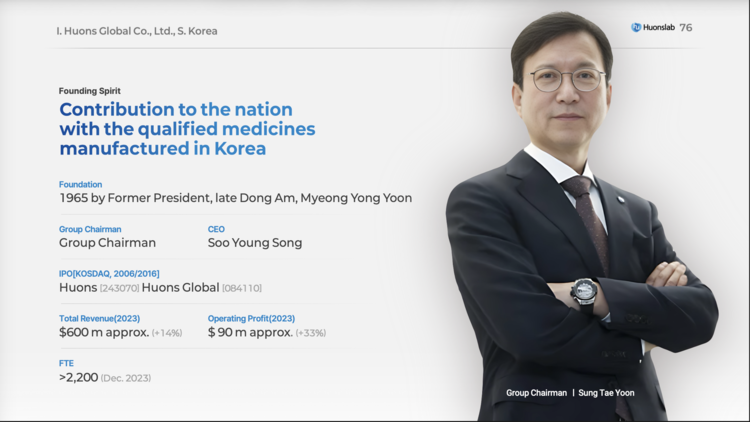Click the Huonslab logo icon
The width and height of the screenshot is (750, 422).
636,28
